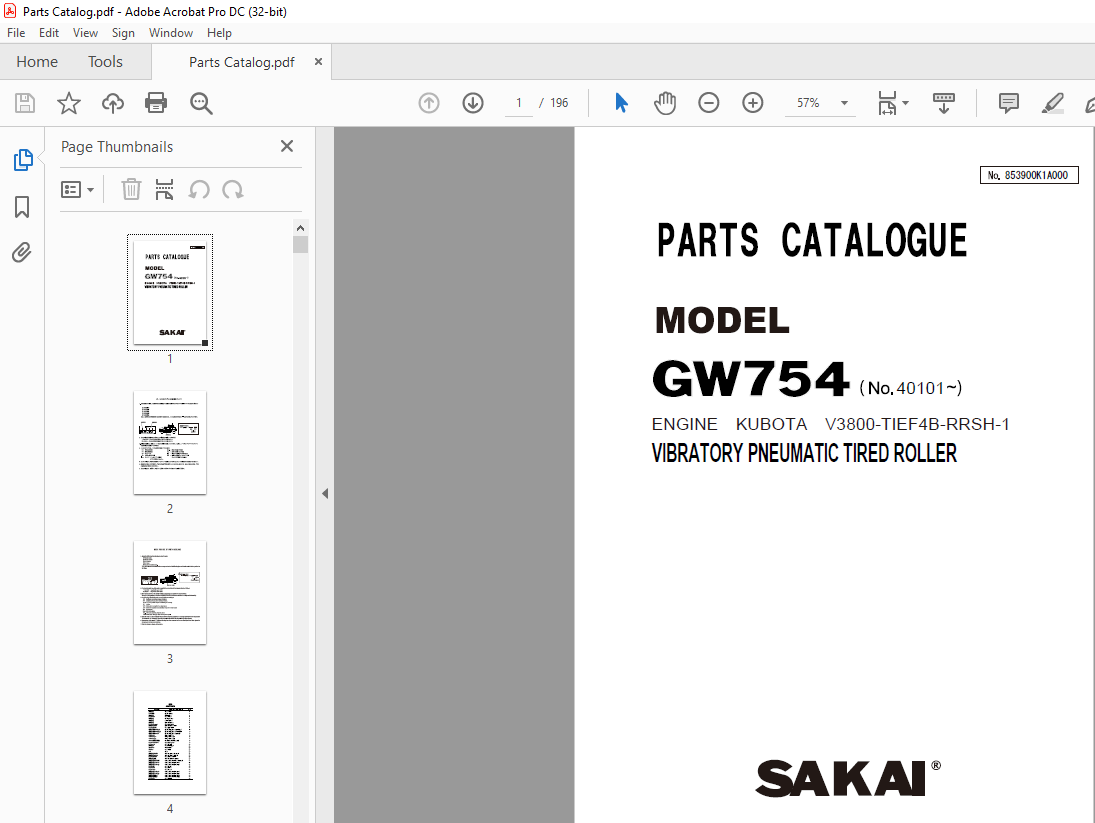
Task: Open the Window menu
Action: coord(170,33)
